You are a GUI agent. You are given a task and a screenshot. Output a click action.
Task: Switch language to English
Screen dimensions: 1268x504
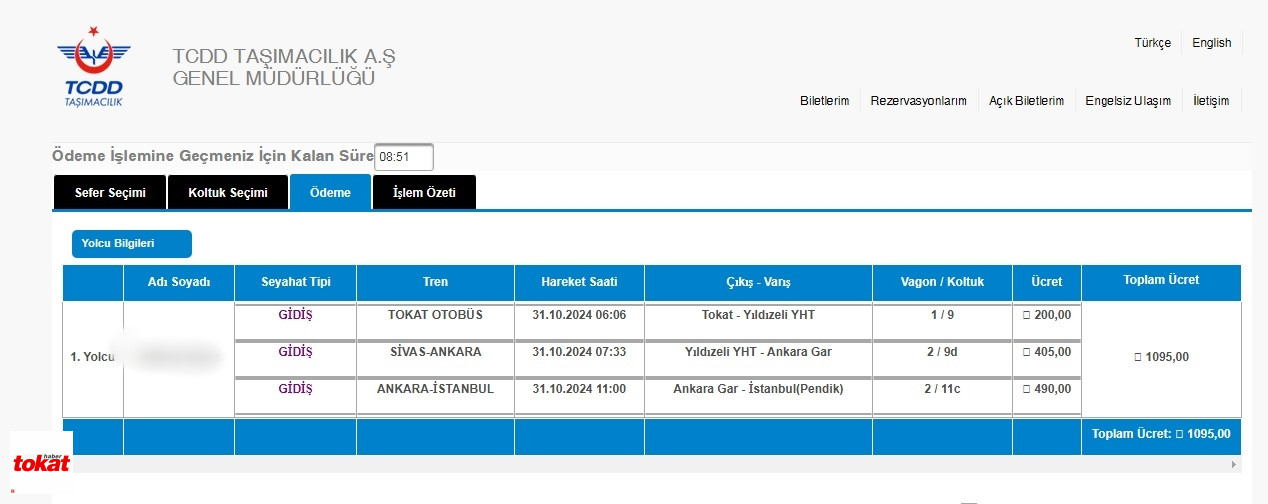[x=1212, y=43]
